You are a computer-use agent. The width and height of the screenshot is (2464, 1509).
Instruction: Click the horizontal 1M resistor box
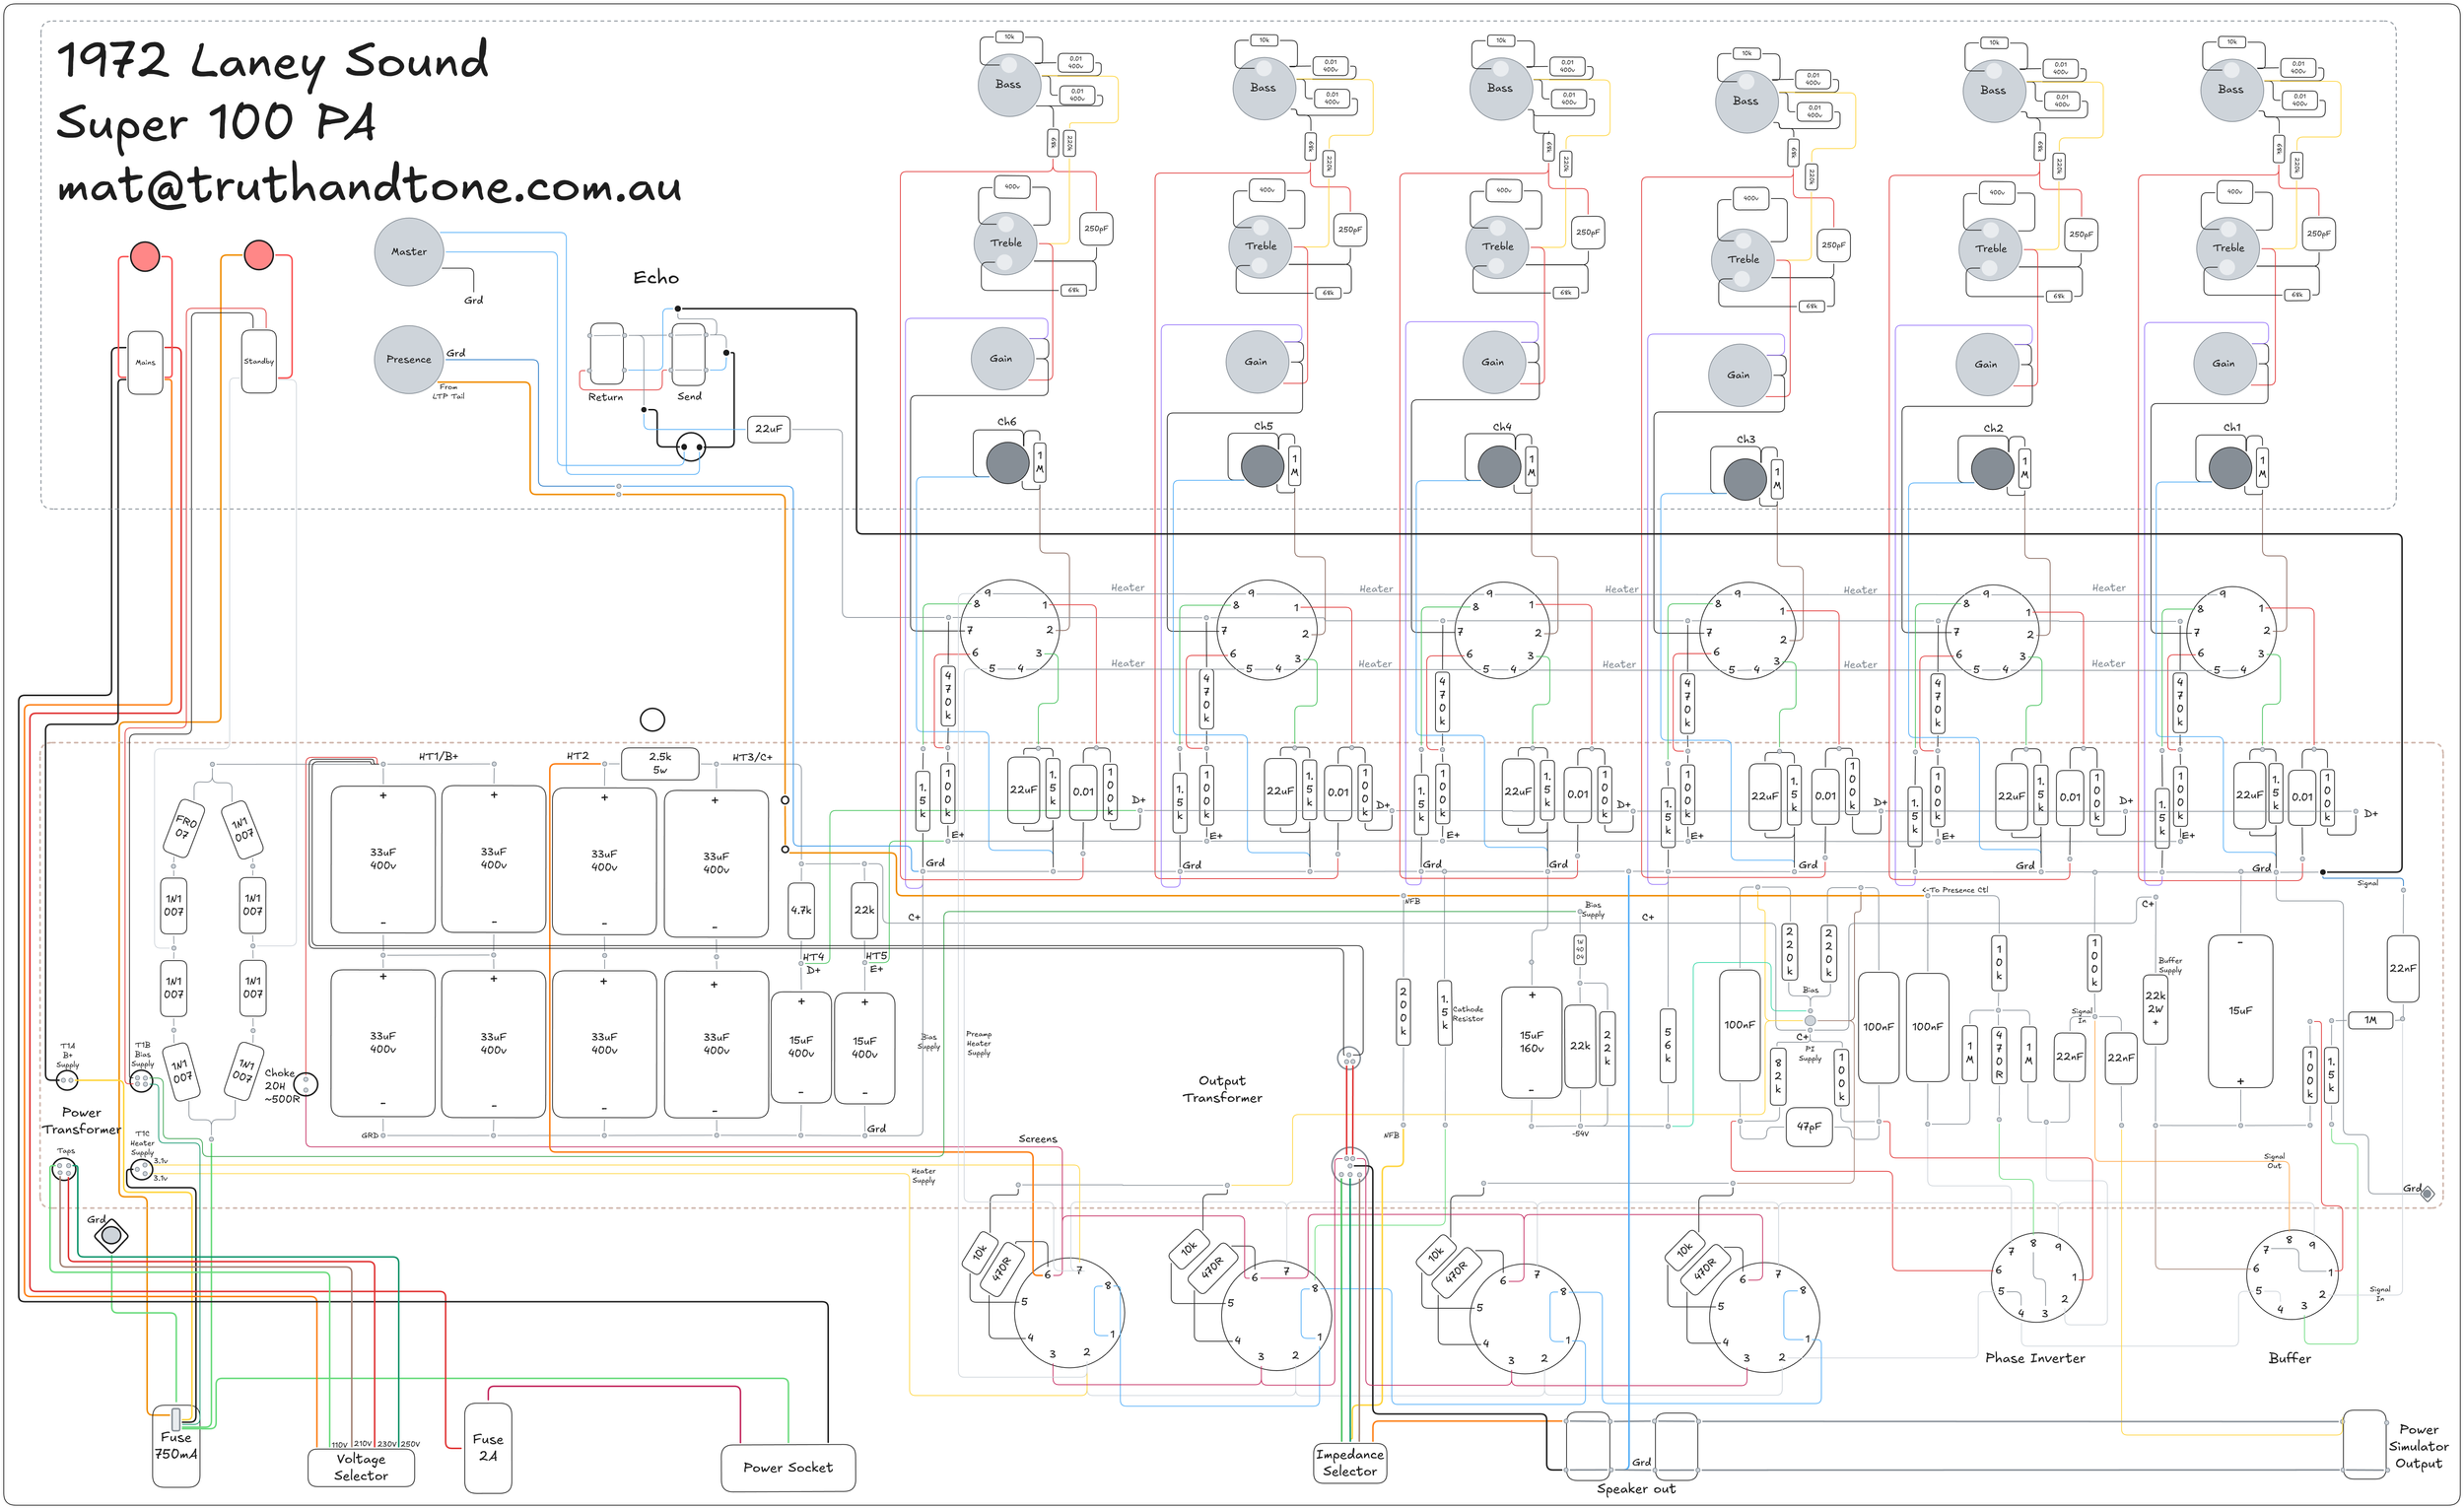tap(2370, 1020)
